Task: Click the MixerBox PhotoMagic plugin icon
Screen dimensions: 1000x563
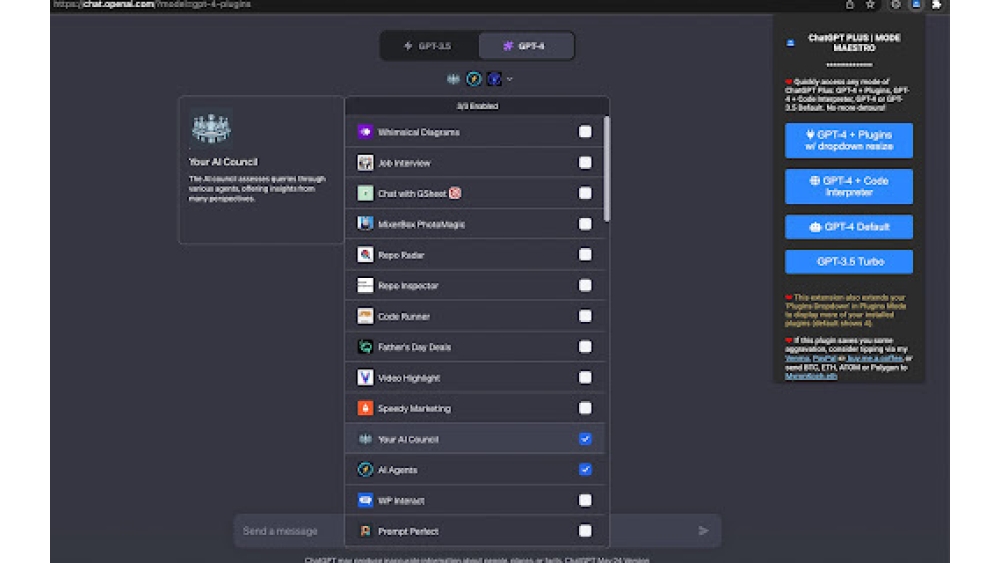Action: (x=365, y=224)
